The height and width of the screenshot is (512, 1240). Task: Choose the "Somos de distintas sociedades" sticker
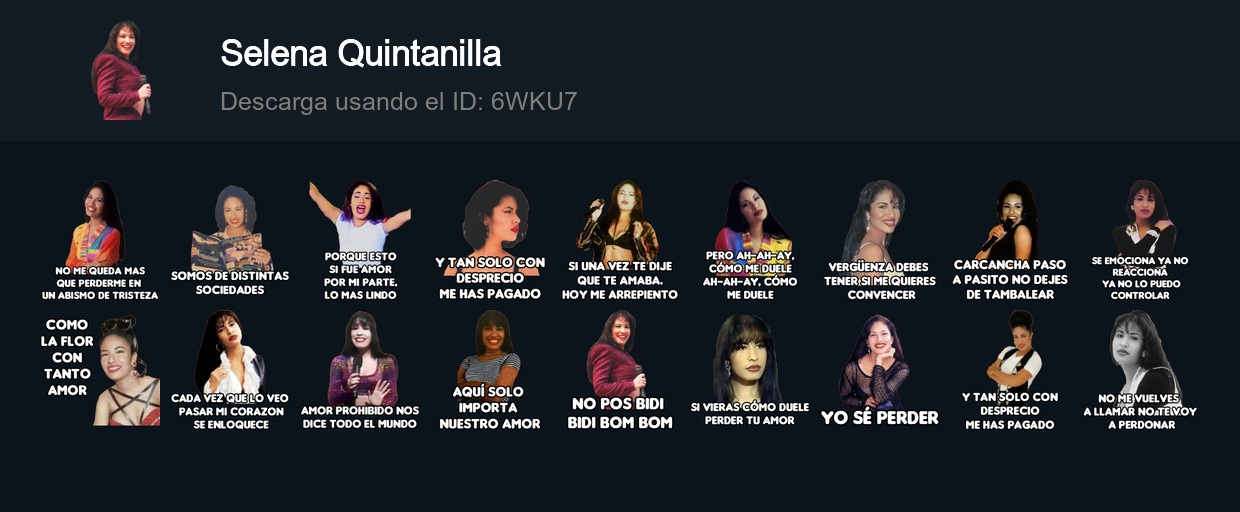[x=230, y=241]
